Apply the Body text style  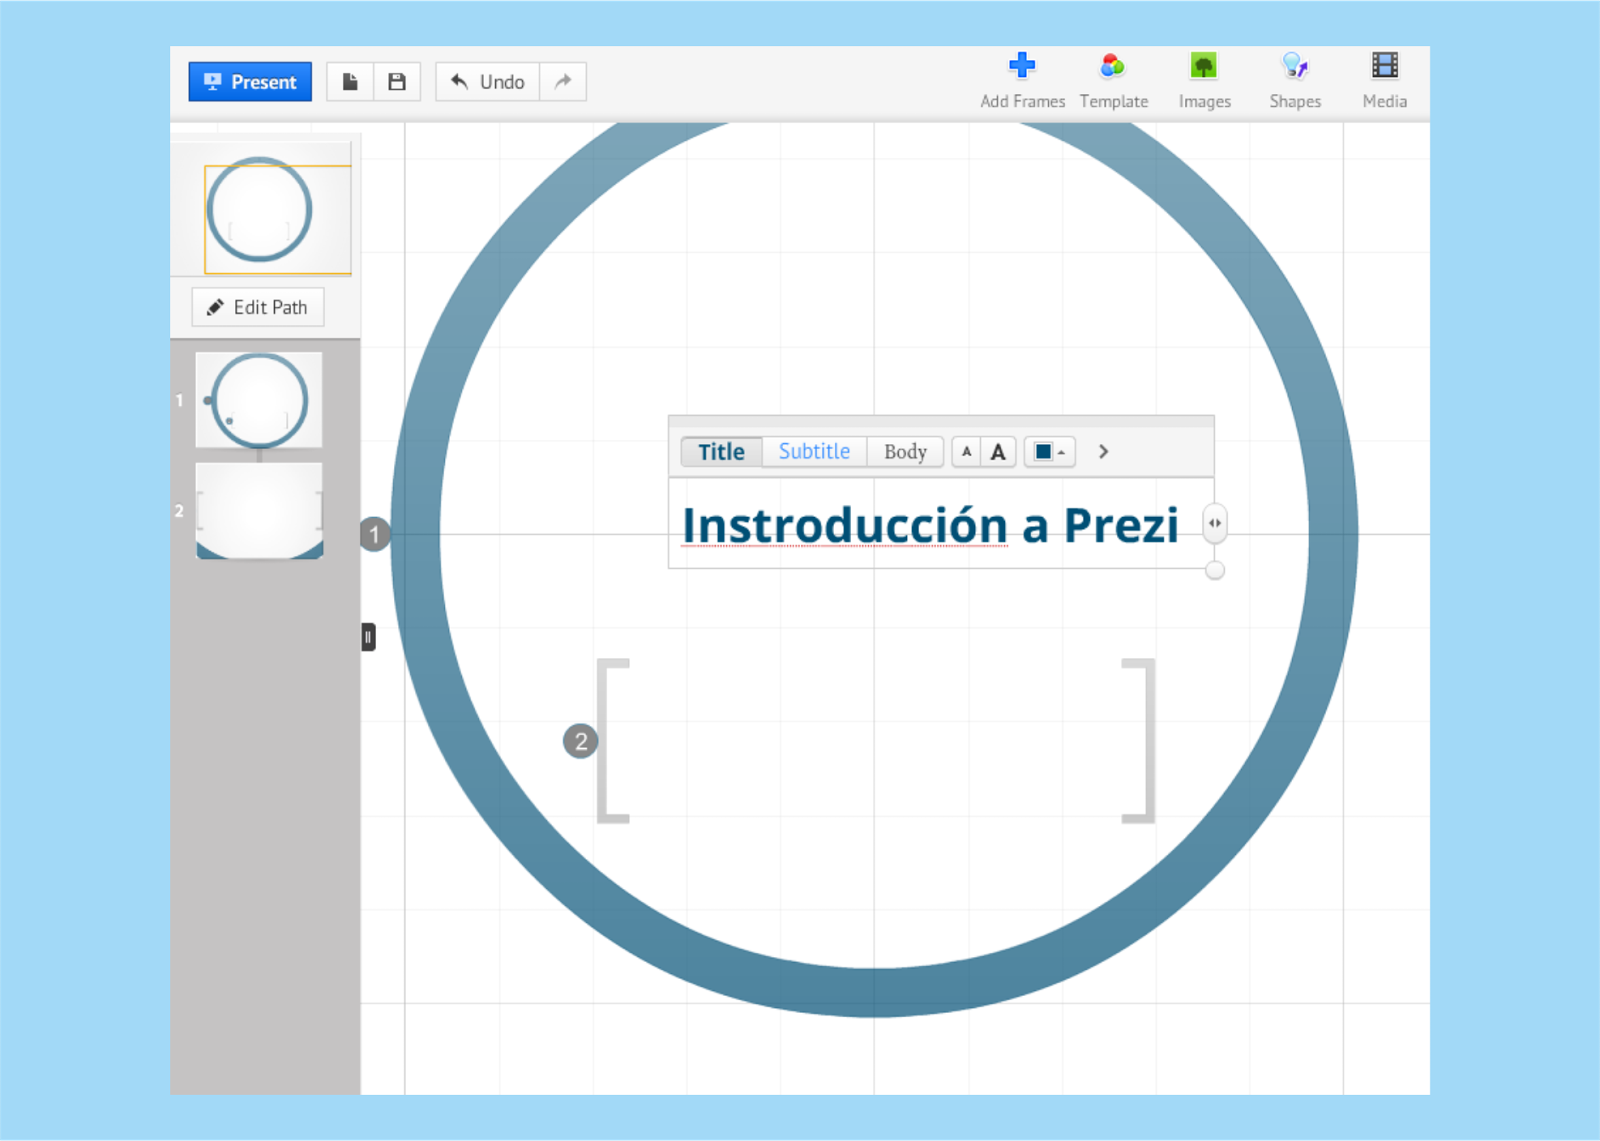[905, 452]
